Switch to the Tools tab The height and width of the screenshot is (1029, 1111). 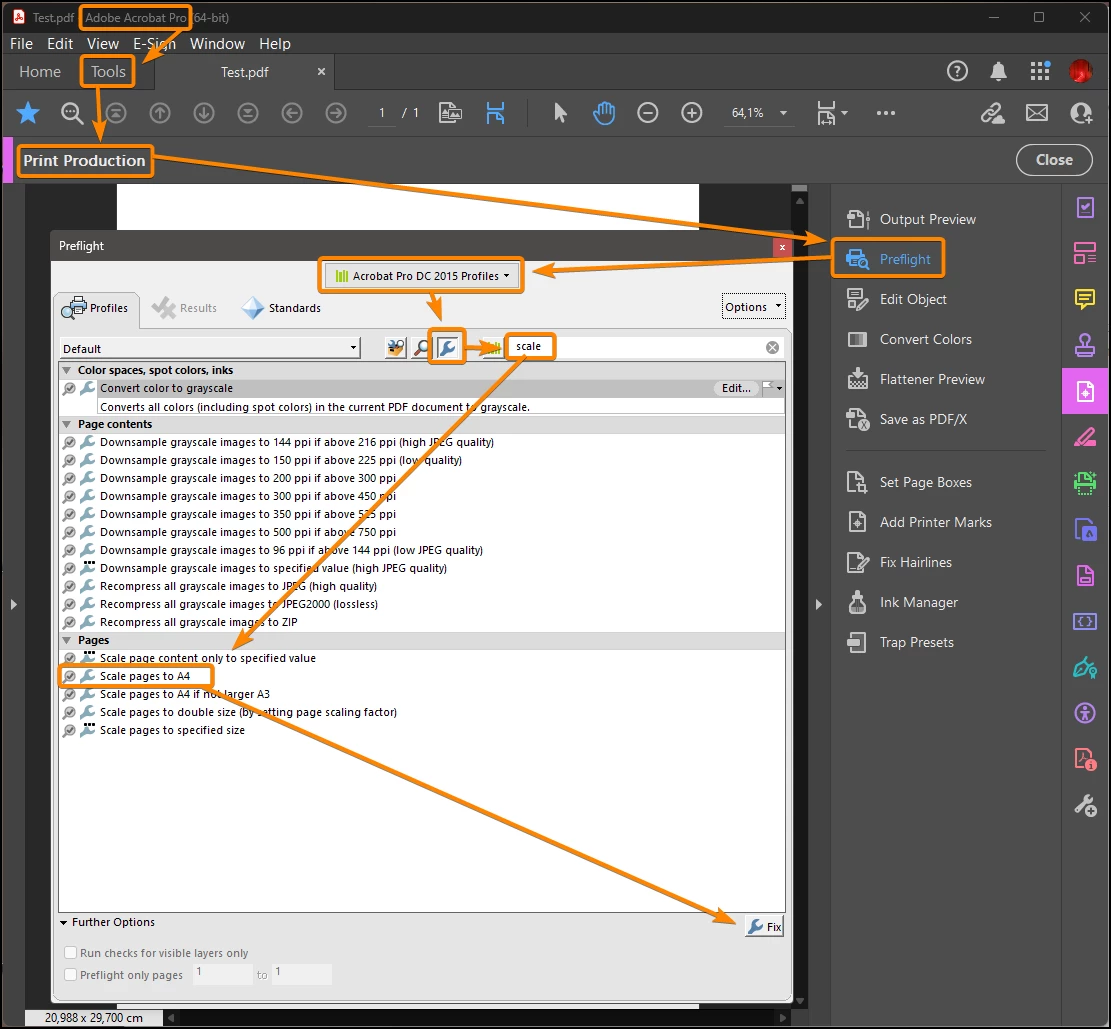[x=108, y=72]
